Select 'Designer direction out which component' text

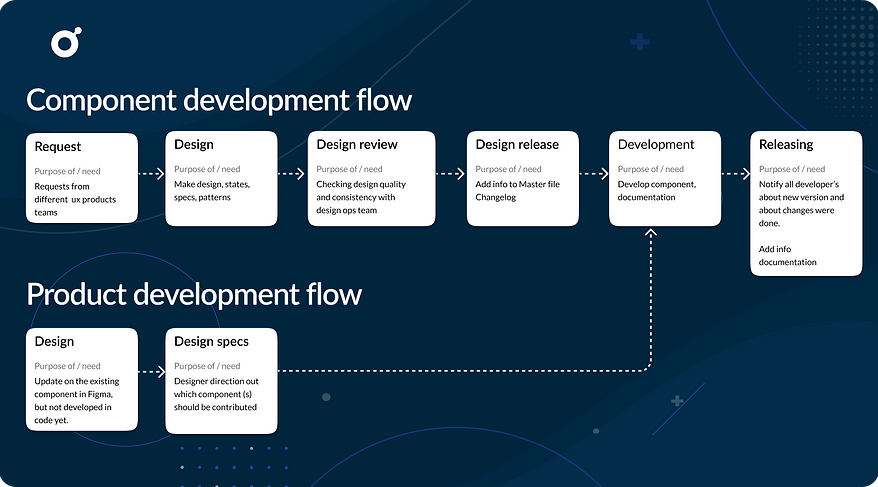216,394
